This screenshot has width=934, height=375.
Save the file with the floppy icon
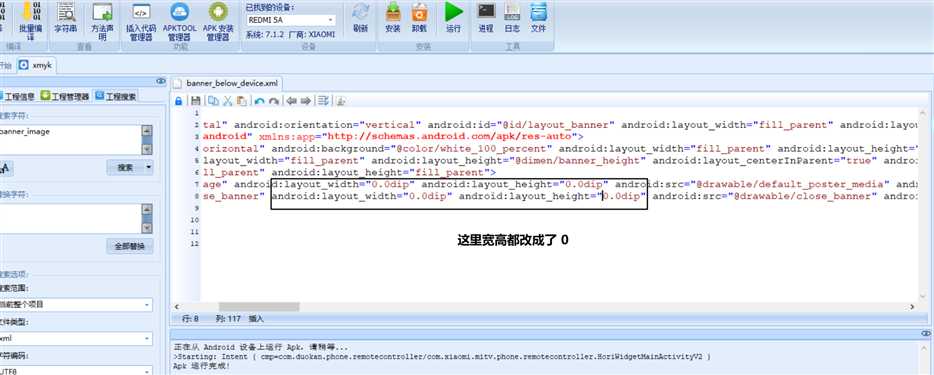195,101
